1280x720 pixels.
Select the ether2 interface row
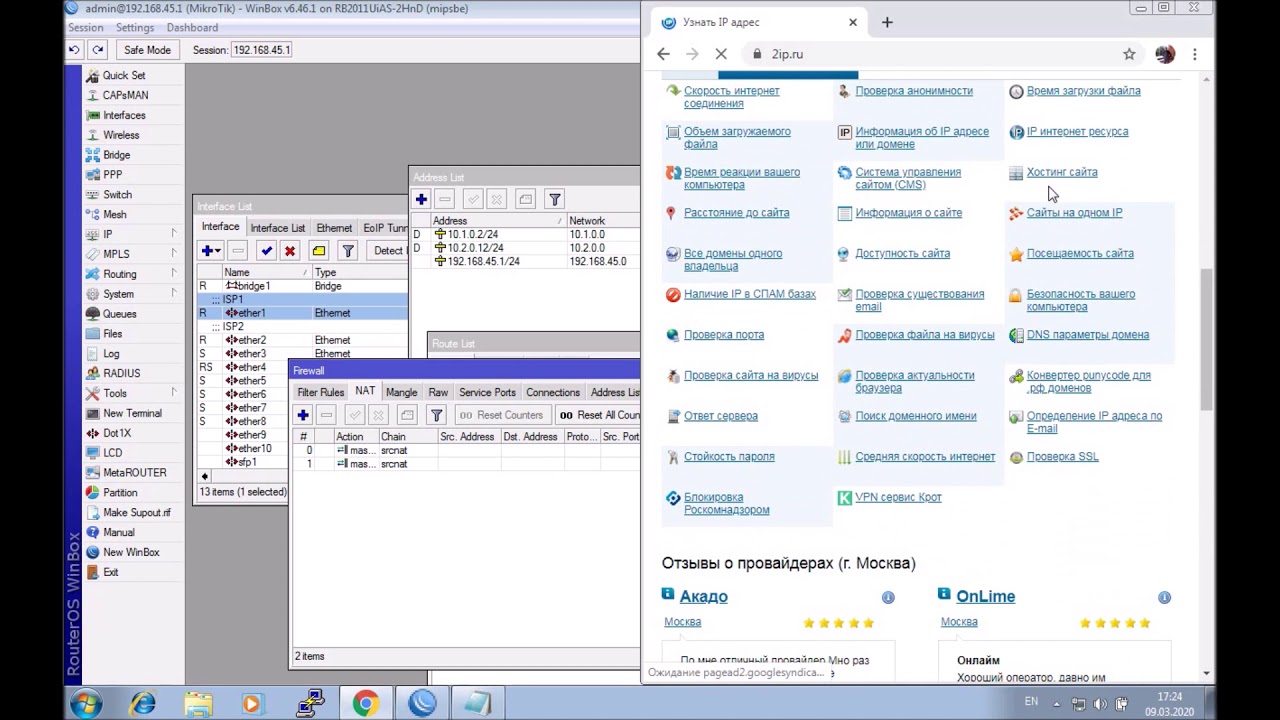pos(302,340)
